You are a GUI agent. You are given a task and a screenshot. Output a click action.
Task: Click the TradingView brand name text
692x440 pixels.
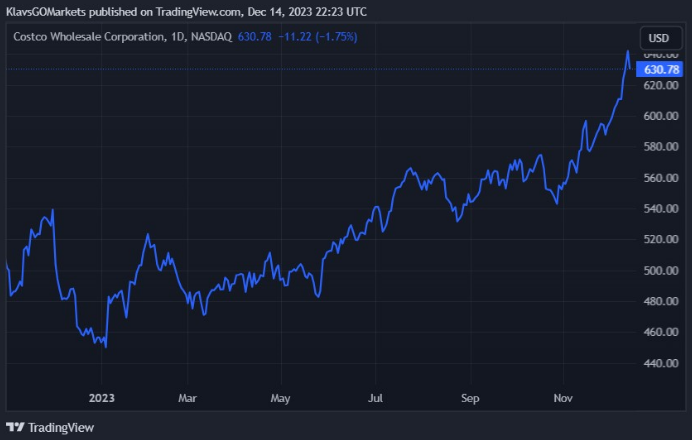tap(61, 427)
